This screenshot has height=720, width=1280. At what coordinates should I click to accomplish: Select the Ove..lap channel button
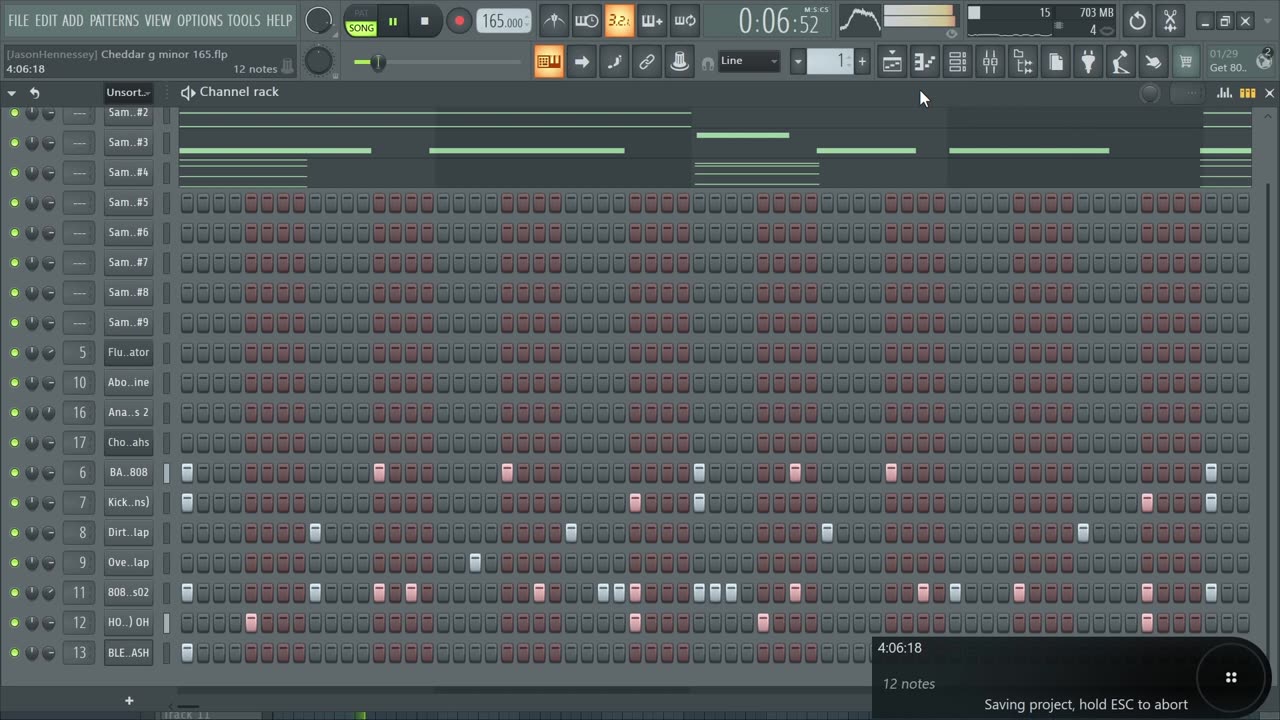[129, 562]
